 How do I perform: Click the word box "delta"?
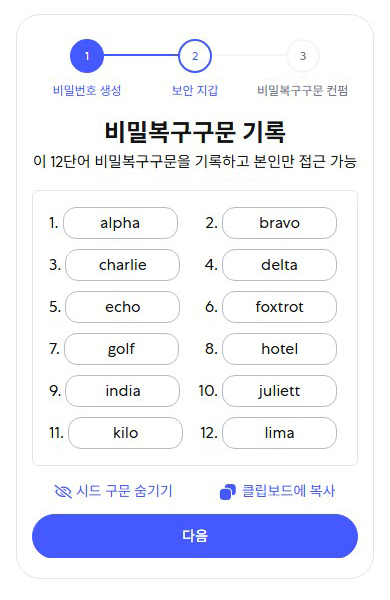pyautogui.click(x=279, y=265)
